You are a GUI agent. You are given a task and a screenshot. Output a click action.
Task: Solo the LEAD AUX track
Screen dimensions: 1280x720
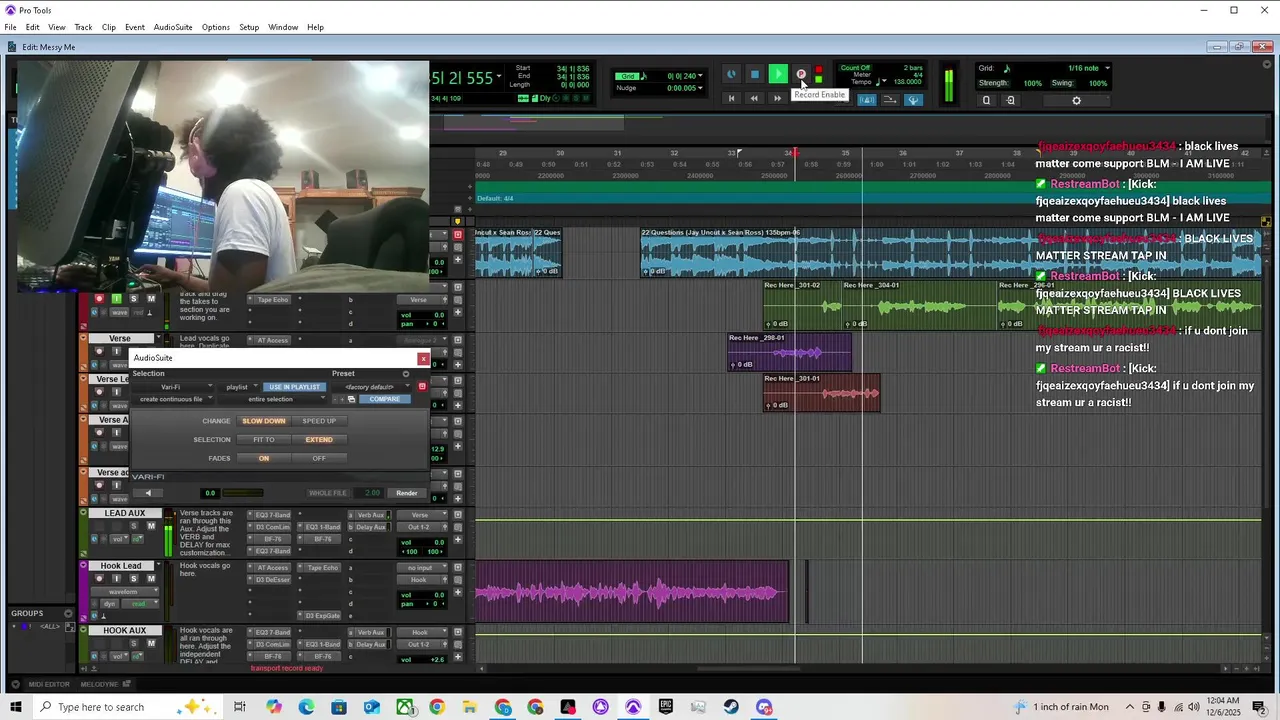[134, 526]
